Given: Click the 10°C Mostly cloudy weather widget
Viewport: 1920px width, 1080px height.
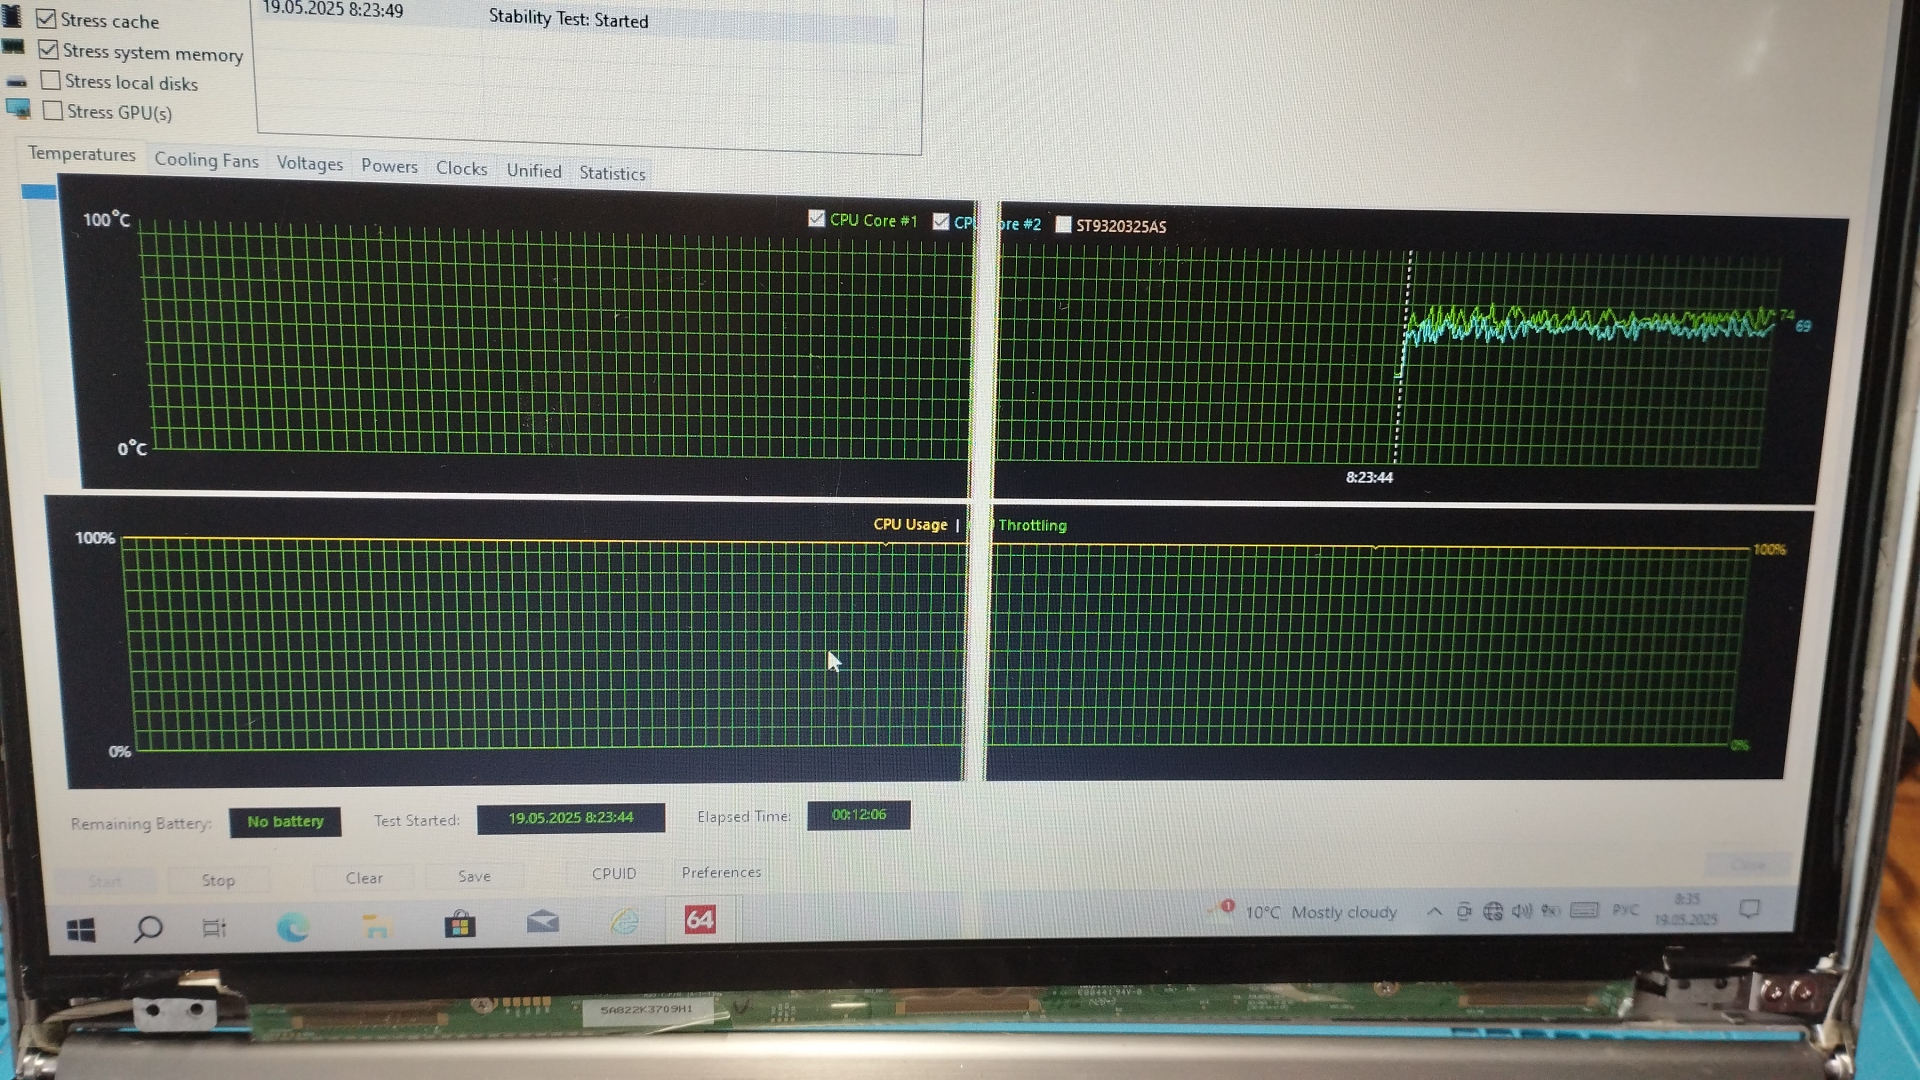Looking at the screenshot, I should tap(1319, 912).
